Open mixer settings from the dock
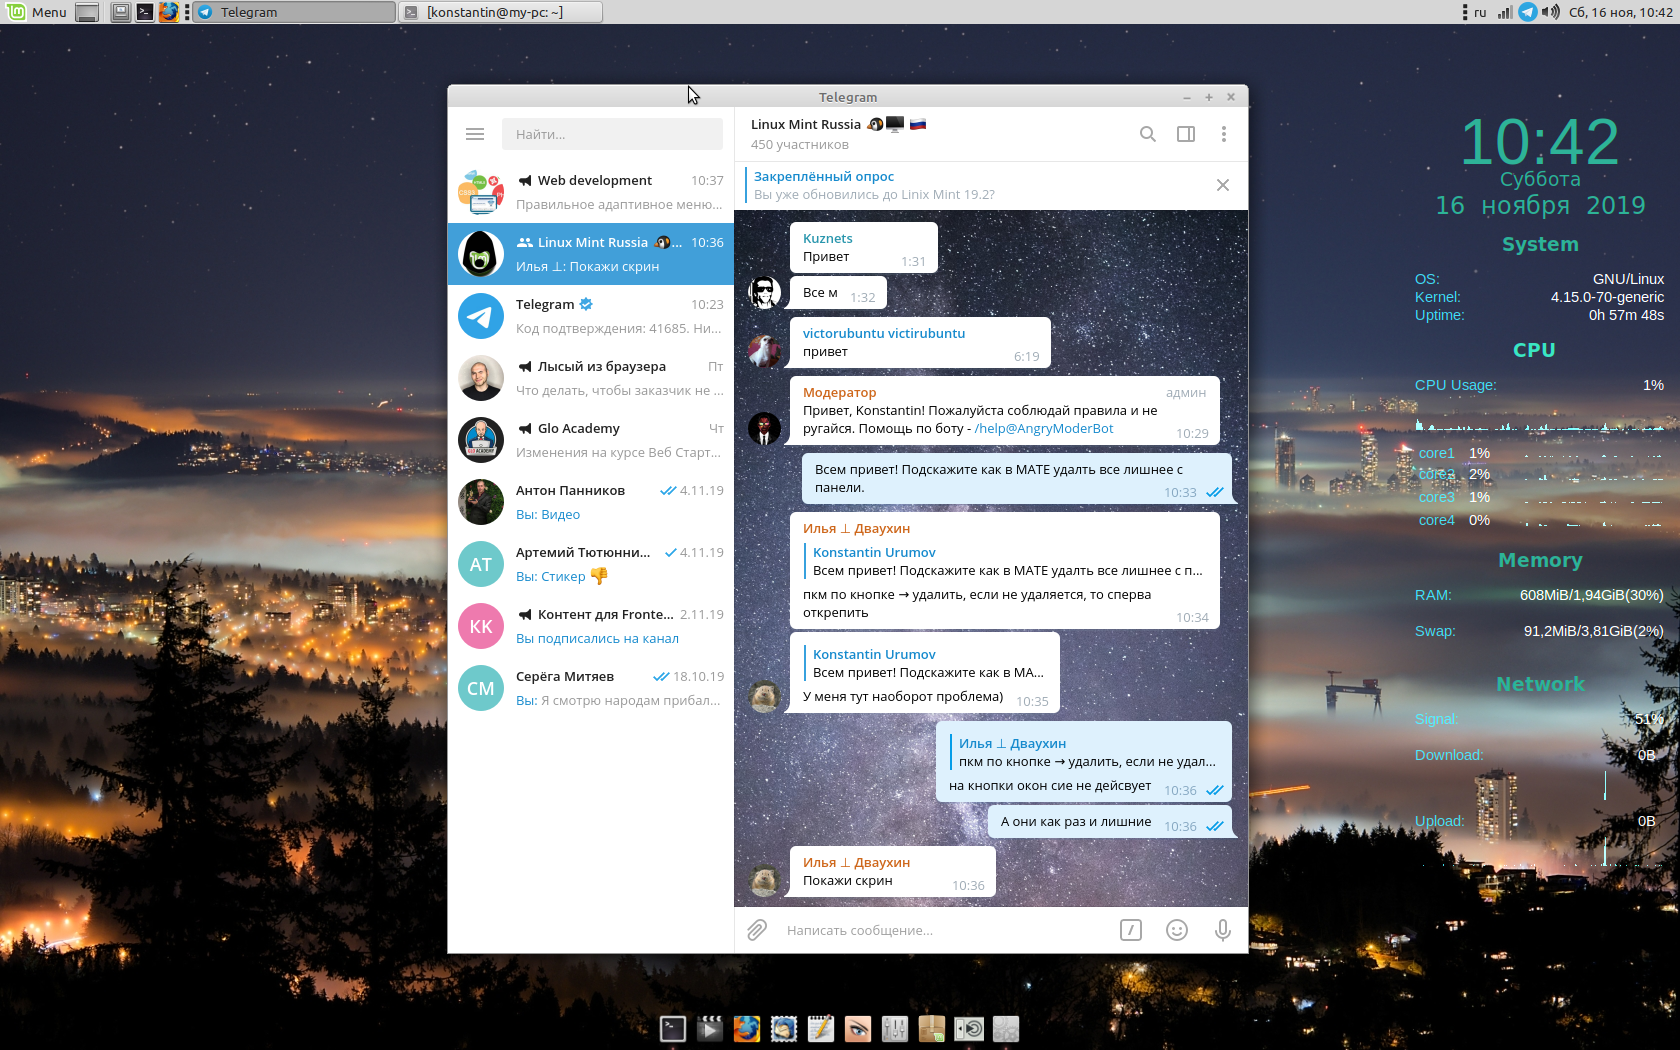The image size is (1680, 1050). 895,1028
